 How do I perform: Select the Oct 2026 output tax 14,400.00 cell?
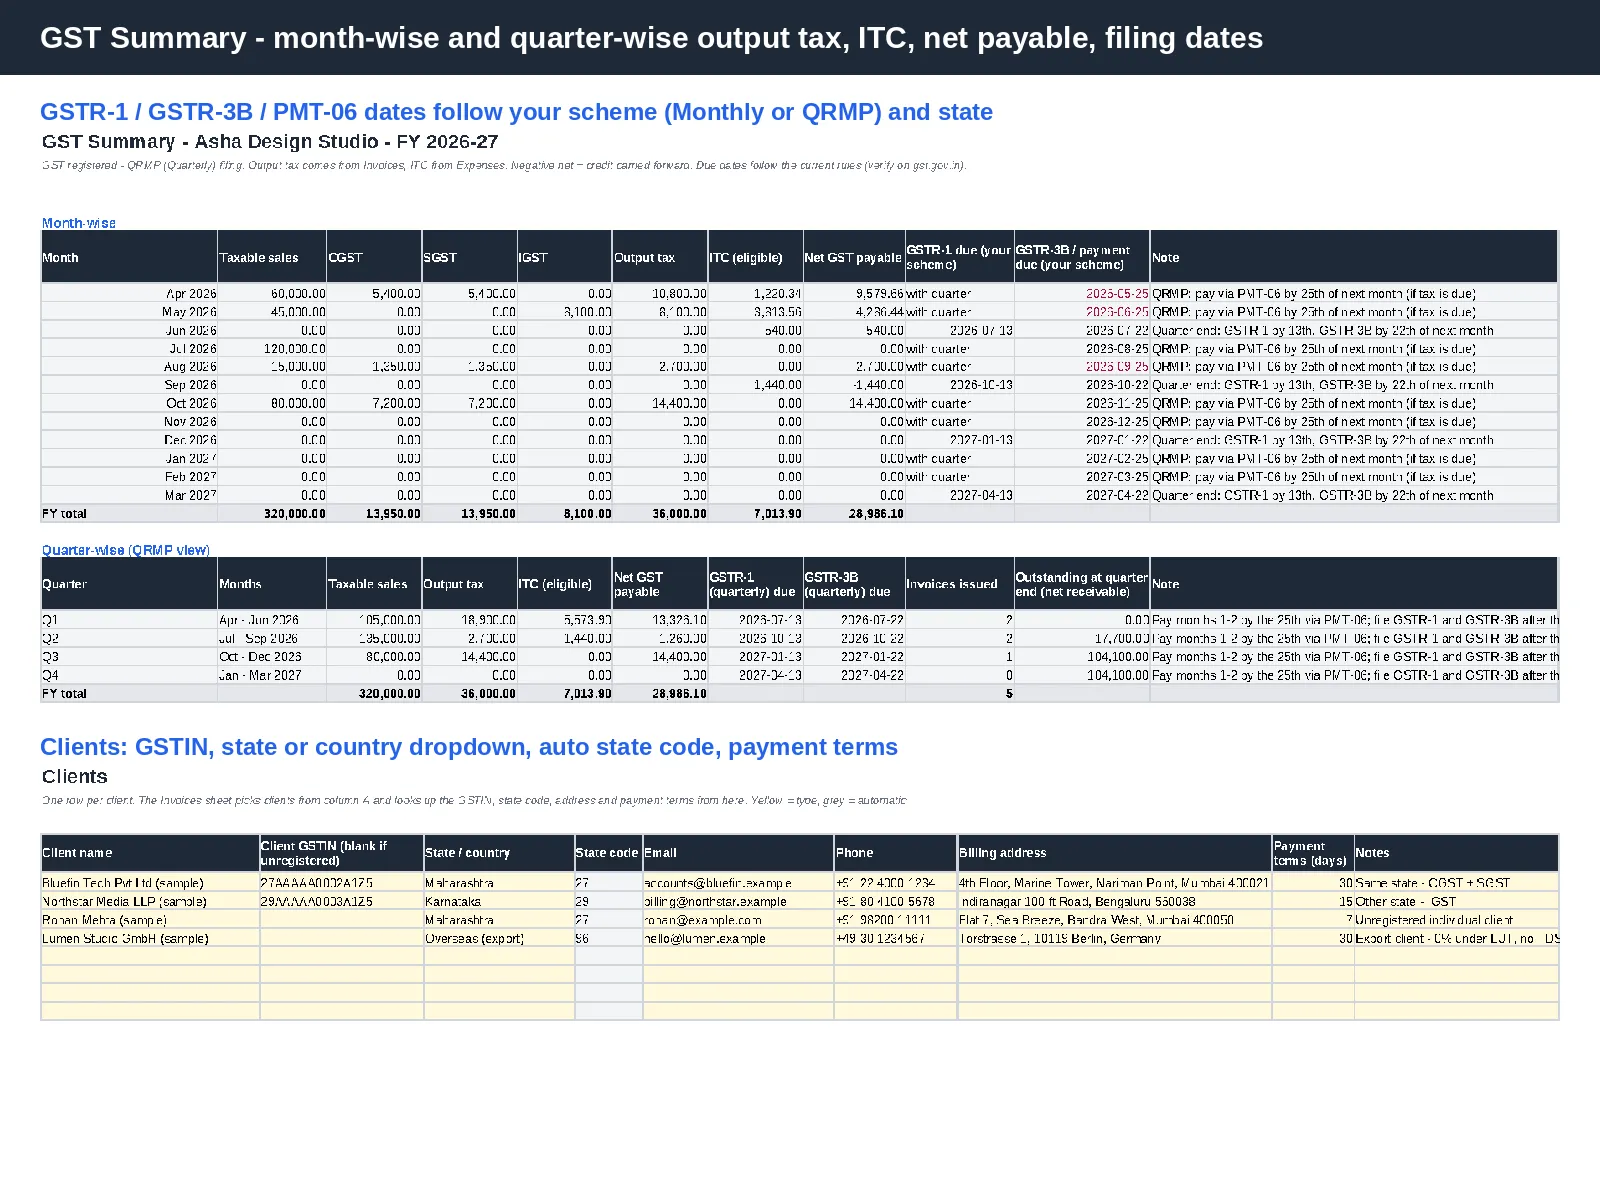(x=659, y=404)
